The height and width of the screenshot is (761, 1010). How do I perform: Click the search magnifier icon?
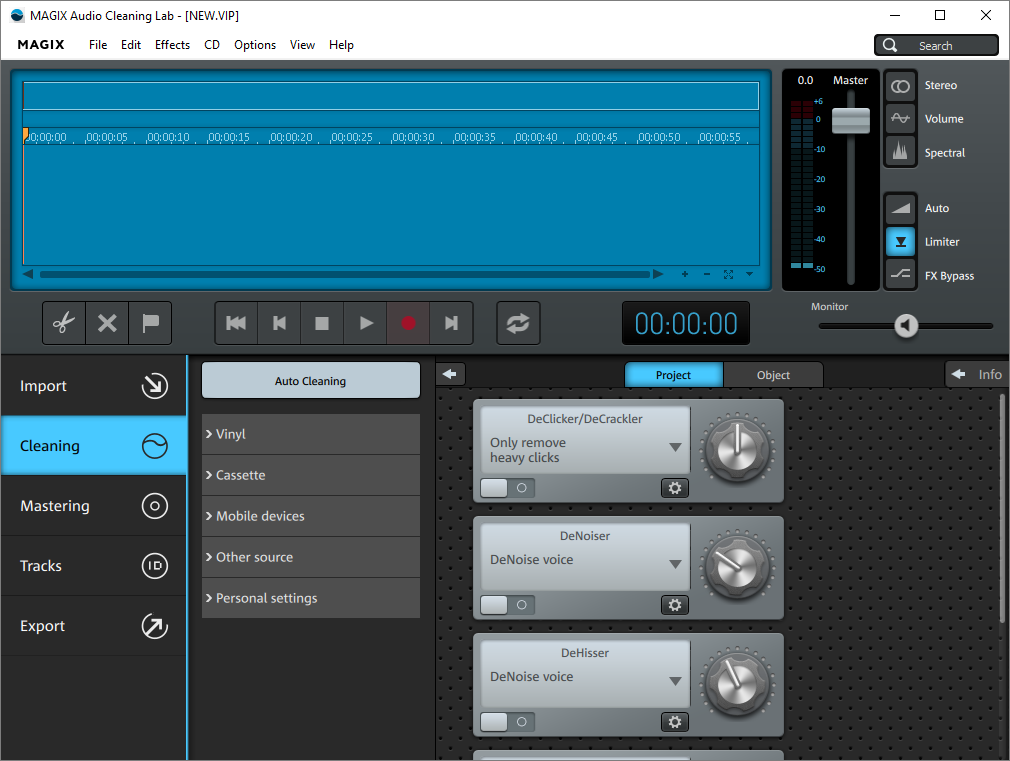click(x=890, y=45)
